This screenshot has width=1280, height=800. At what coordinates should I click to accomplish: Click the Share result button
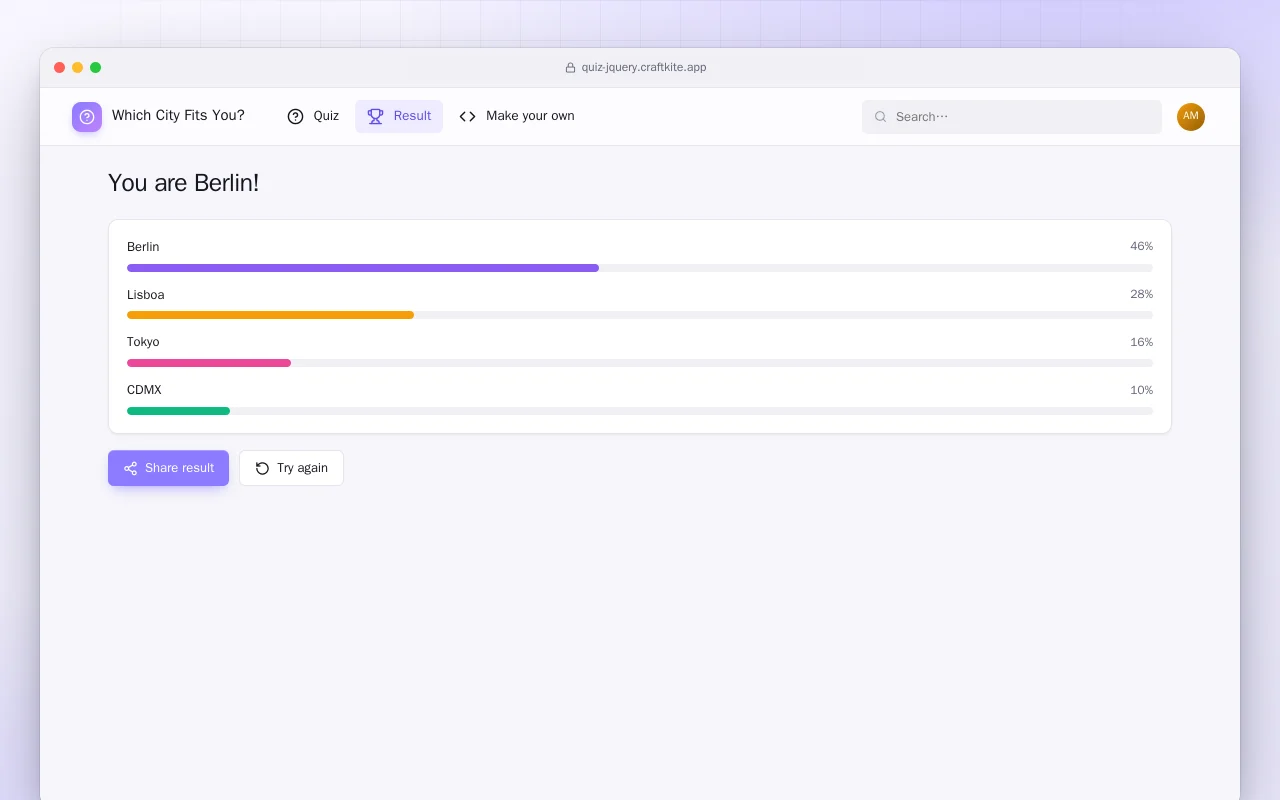(168, 468)
